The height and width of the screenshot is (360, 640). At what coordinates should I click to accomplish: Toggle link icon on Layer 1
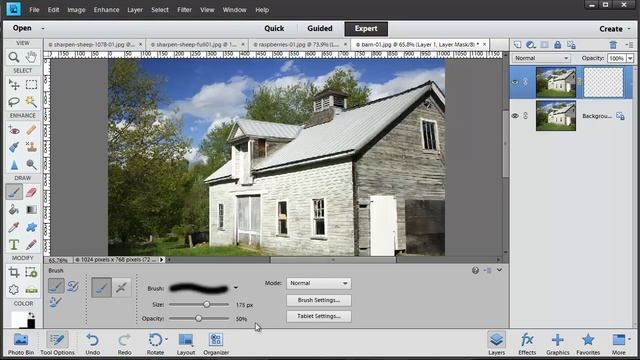pos(526,82)
